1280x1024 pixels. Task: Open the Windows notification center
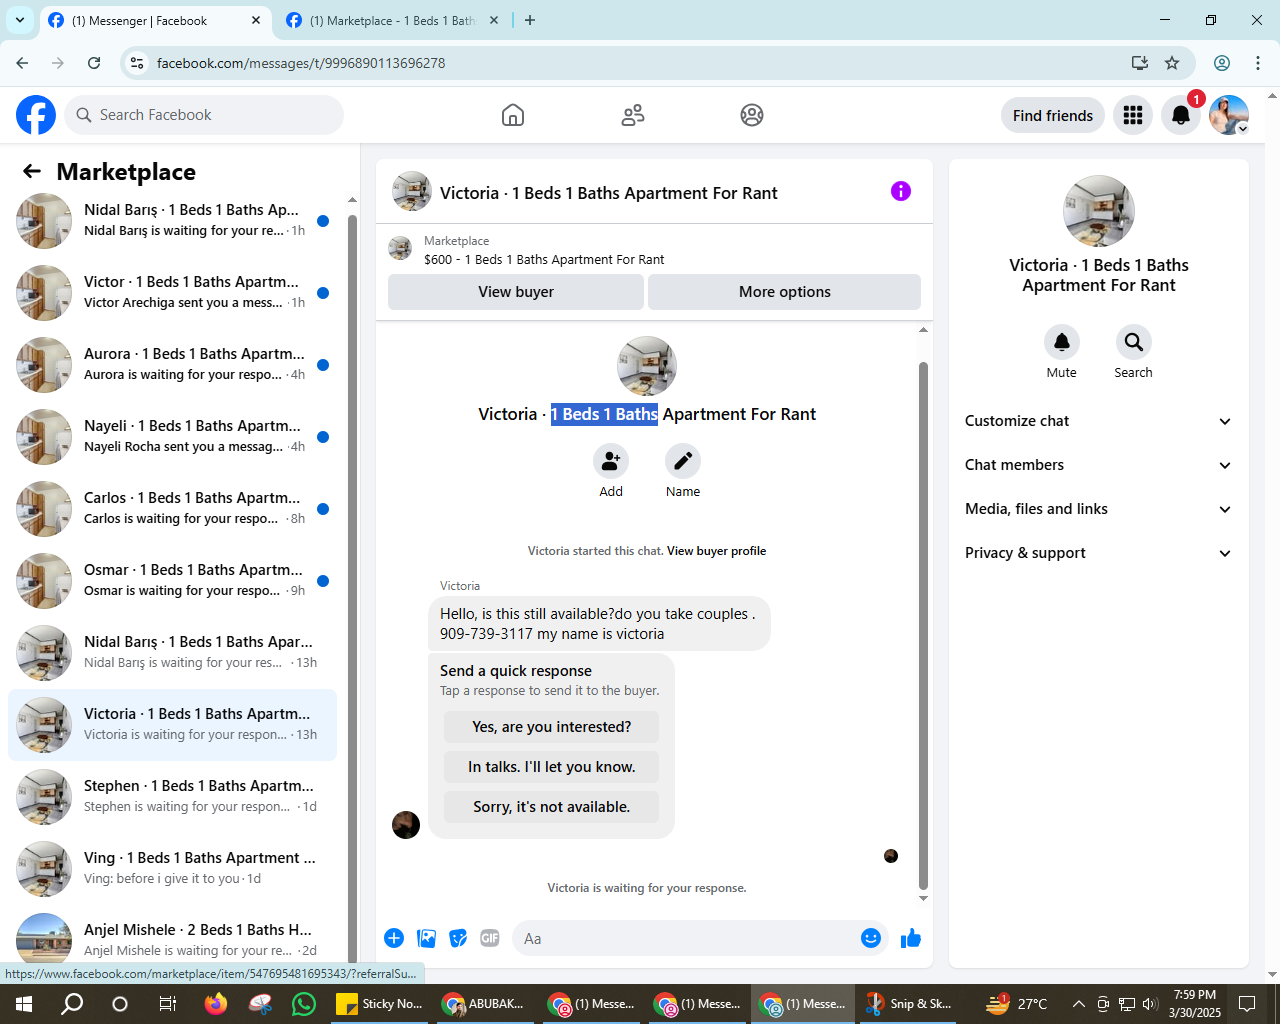point(1247,1004)
